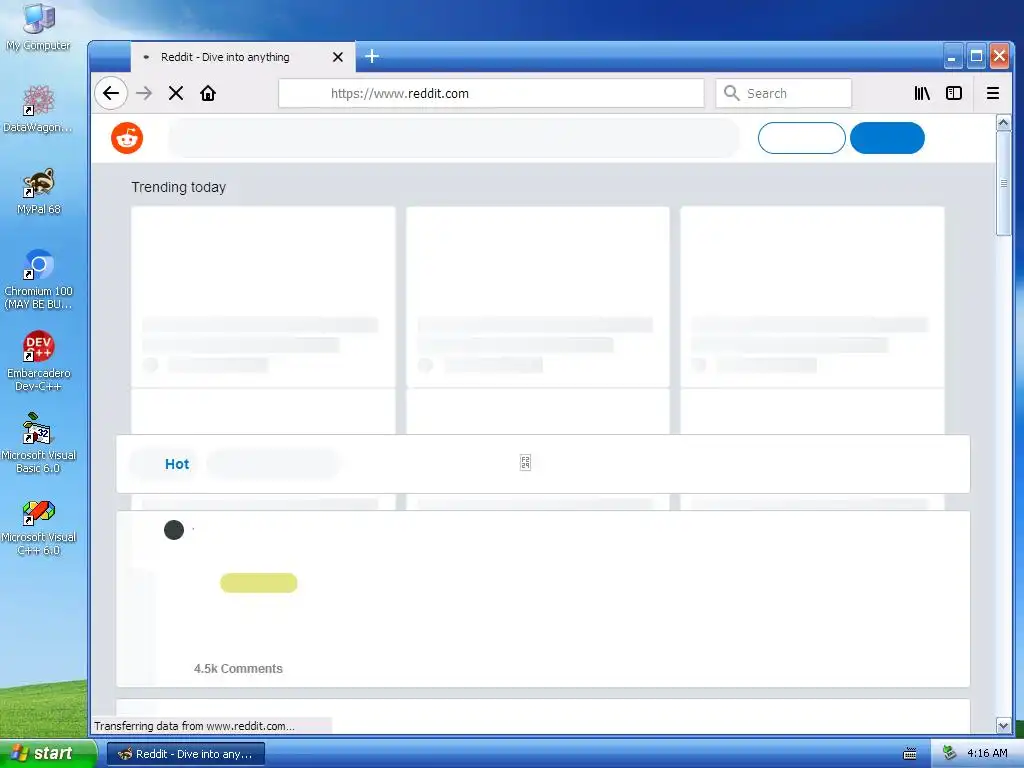1024x768 pixels.
Task: Open the Library bookshelf icon
Action: 922,93
